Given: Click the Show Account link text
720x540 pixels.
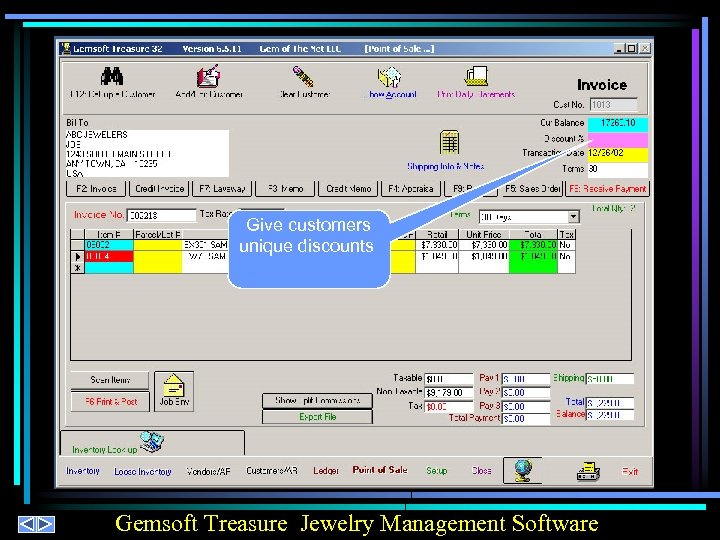Looking at the screenshot, I should point(392,95).
